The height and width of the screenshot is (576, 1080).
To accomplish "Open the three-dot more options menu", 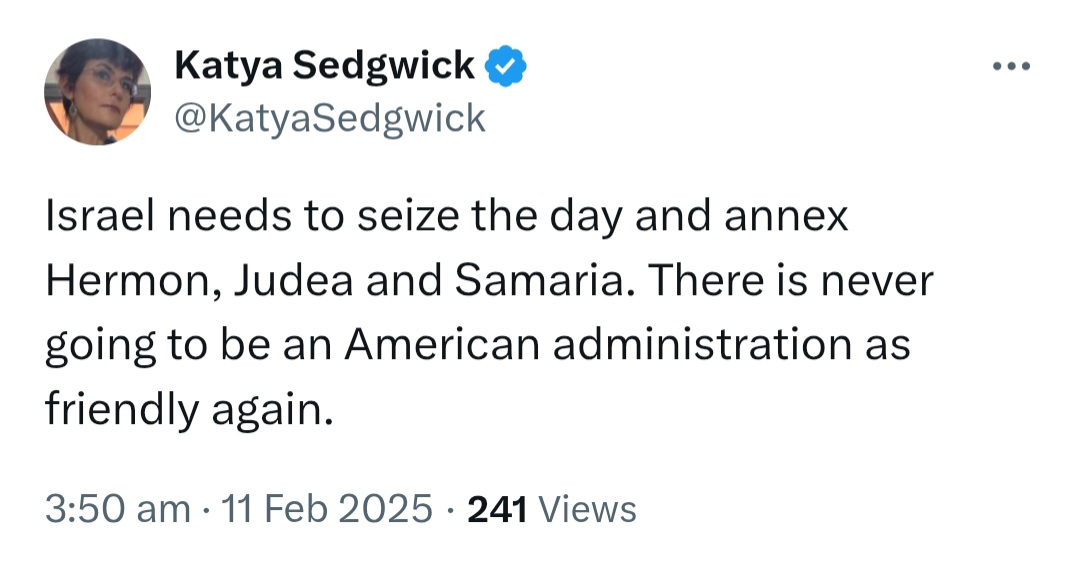I will [x=1011, y=67].
